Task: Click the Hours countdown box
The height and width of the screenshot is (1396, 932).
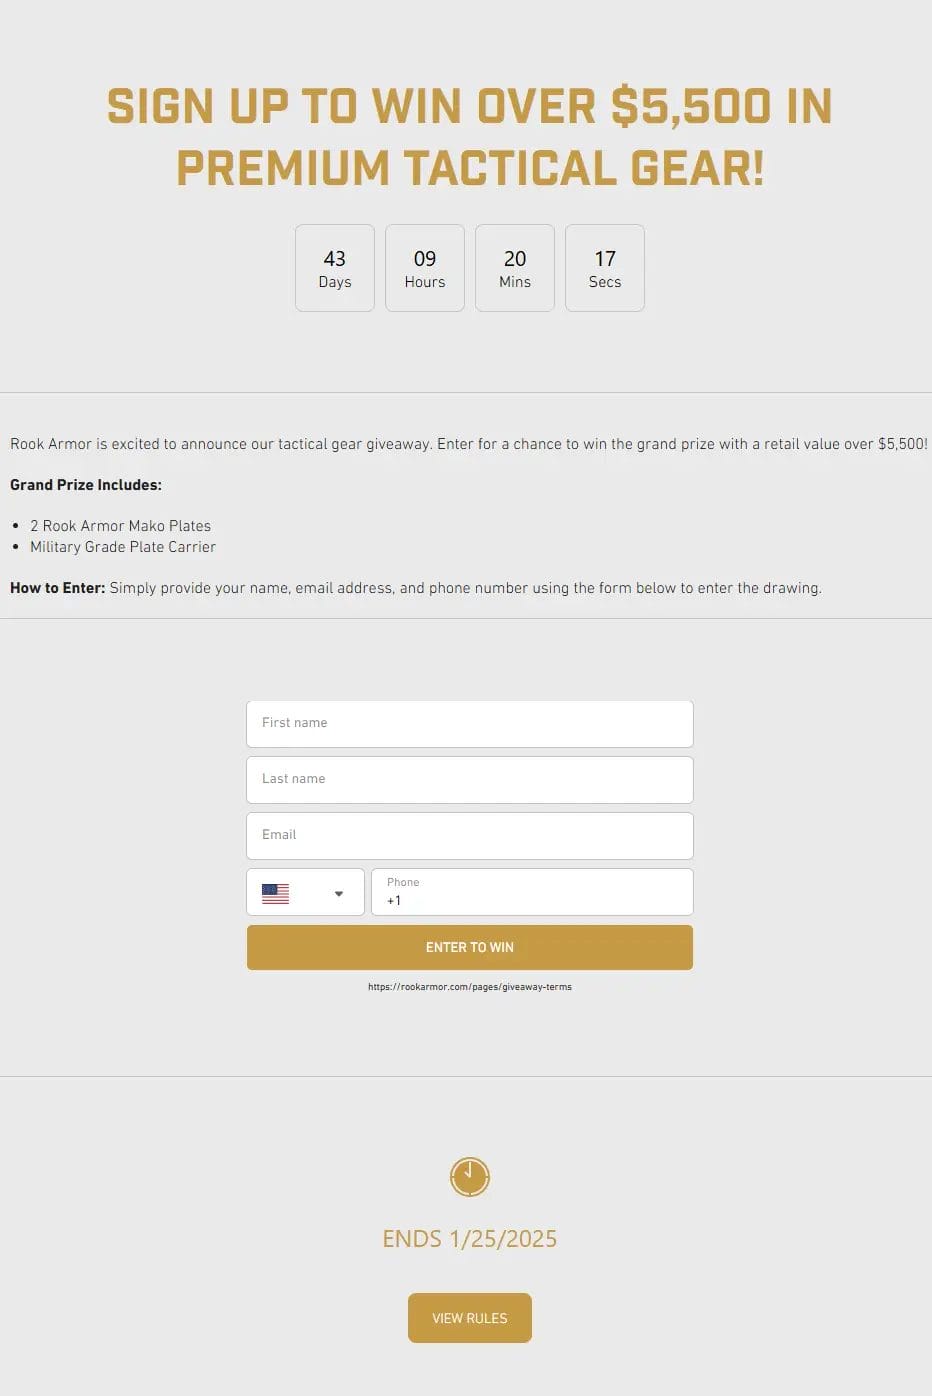Action: pos(425,268)
